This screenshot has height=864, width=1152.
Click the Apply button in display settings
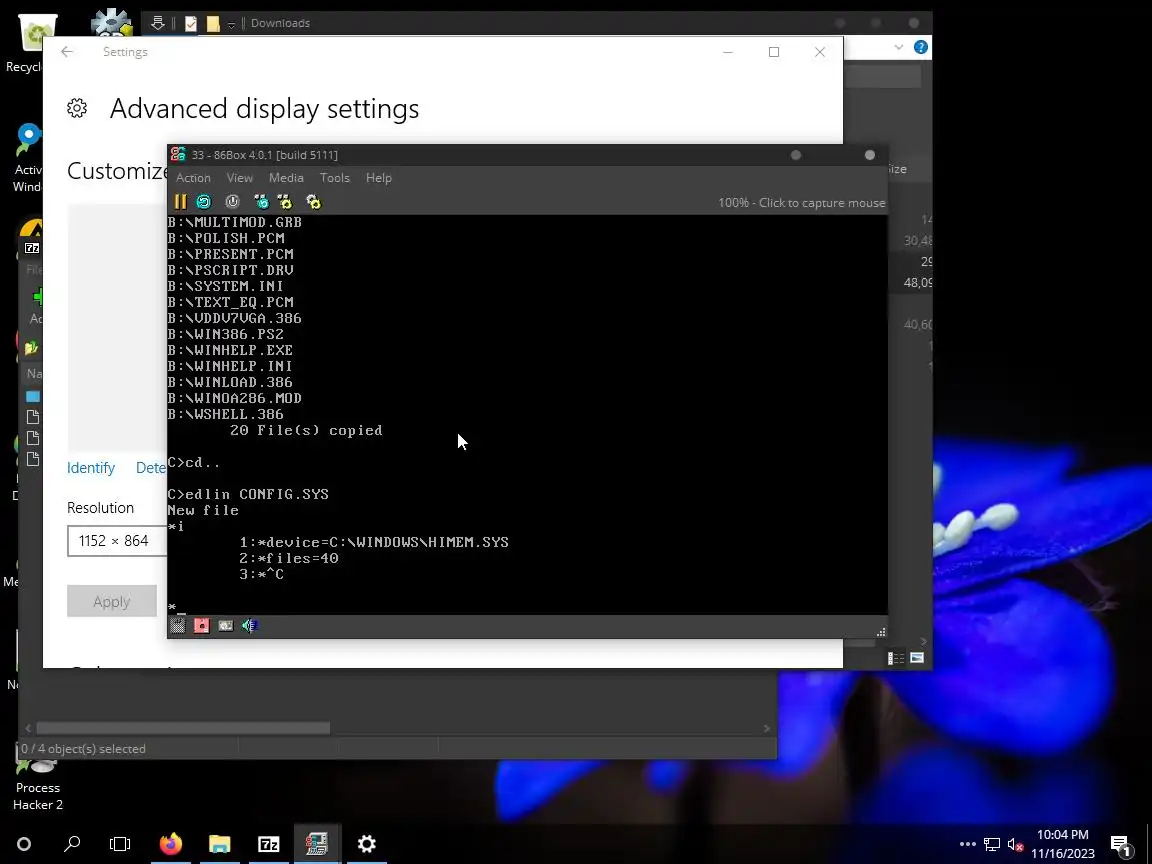[112, 601]
